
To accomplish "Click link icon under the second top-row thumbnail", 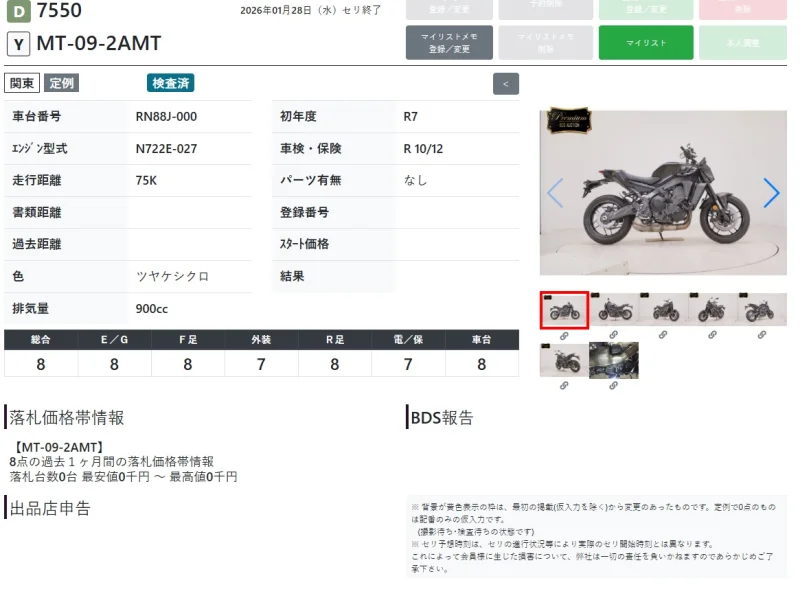I will point(613,335).
